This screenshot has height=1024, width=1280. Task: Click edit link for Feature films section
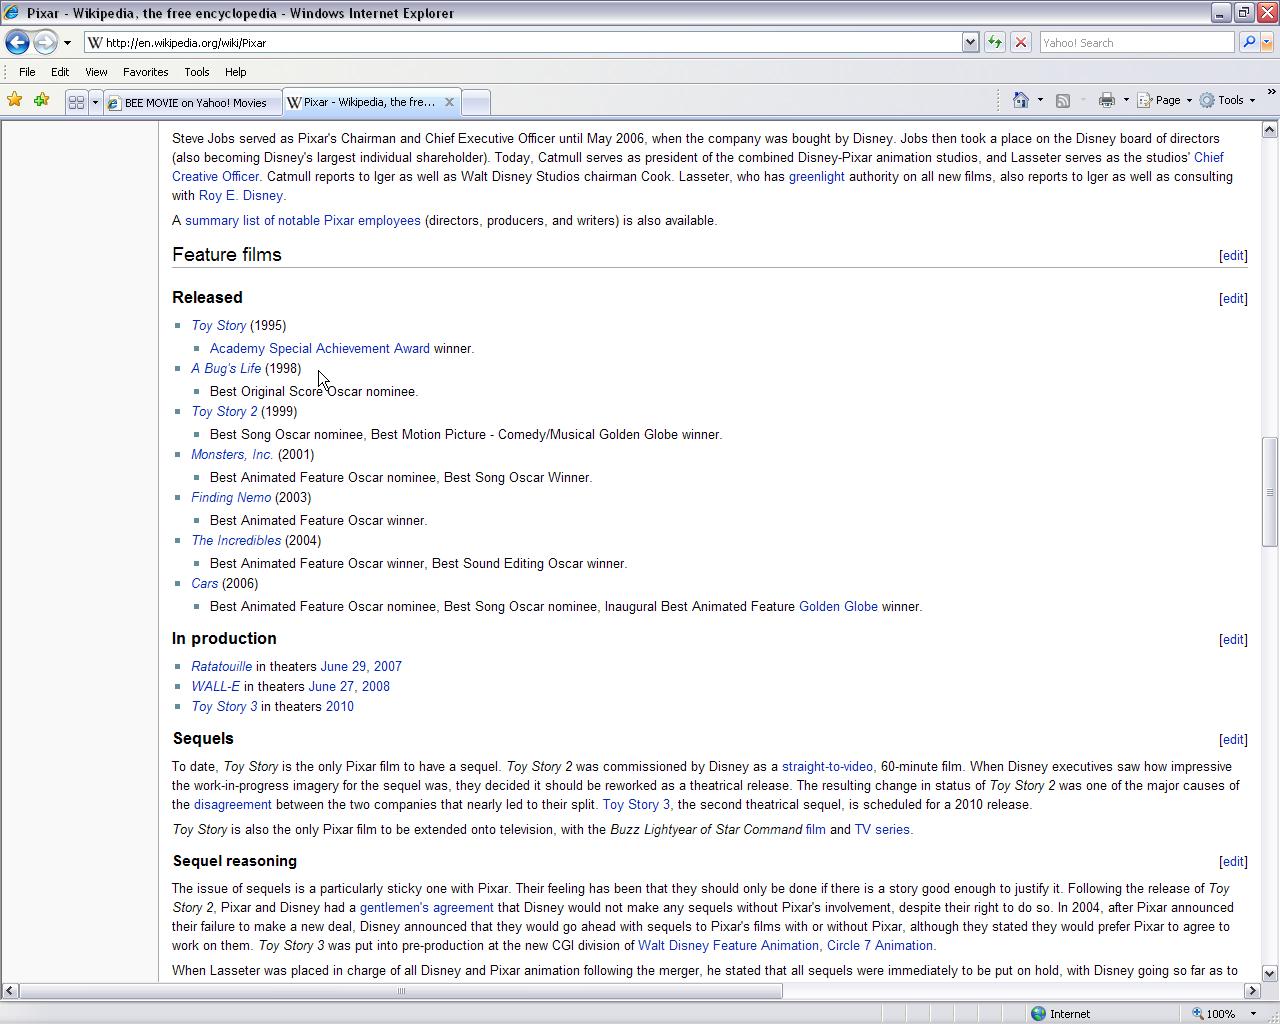click(1233, 256)
